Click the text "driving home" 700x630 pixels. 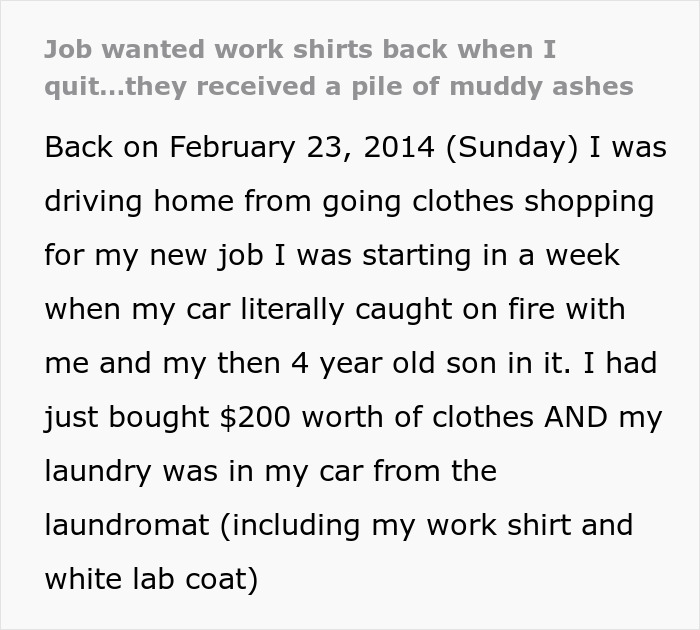(139, 201)
